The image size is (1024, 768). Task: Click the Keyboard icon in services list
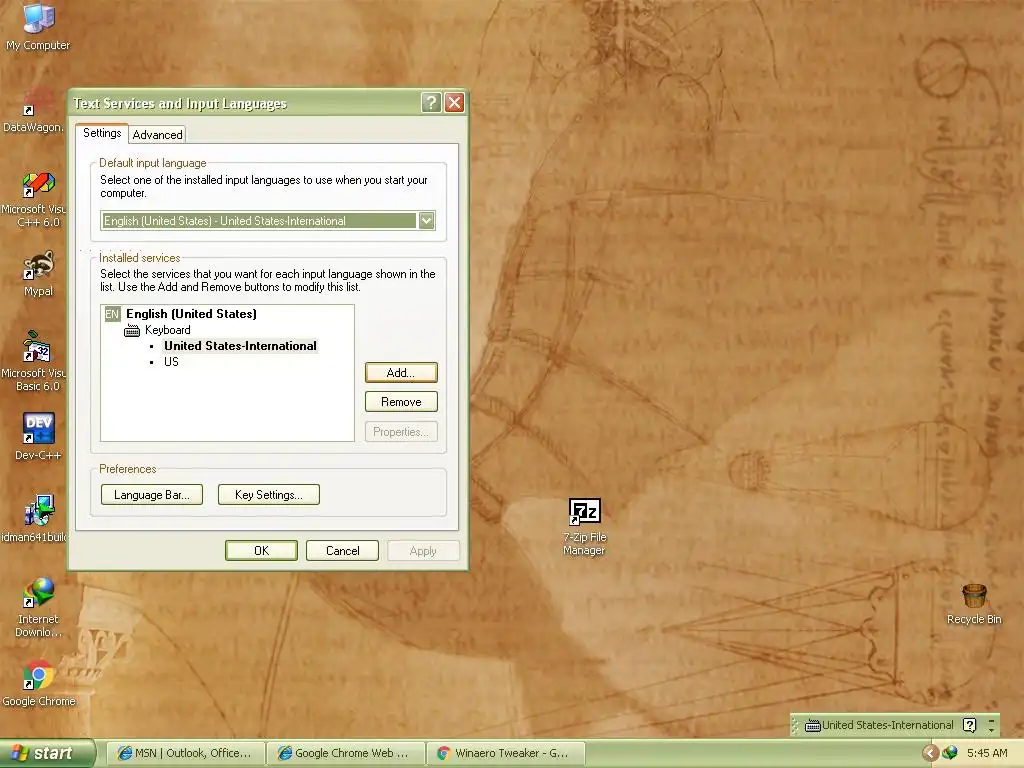pos(132,330)
